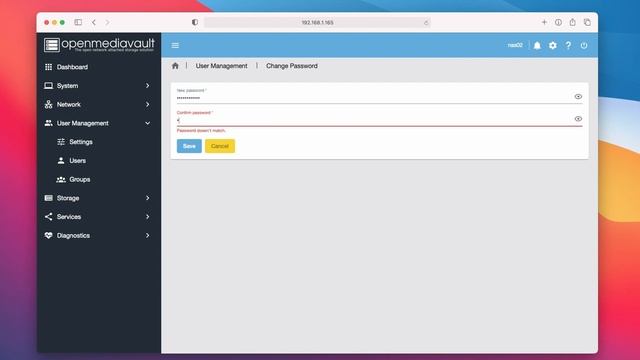Go back in Safari
Screen dimensions: 640x360
tap(94, 22)
